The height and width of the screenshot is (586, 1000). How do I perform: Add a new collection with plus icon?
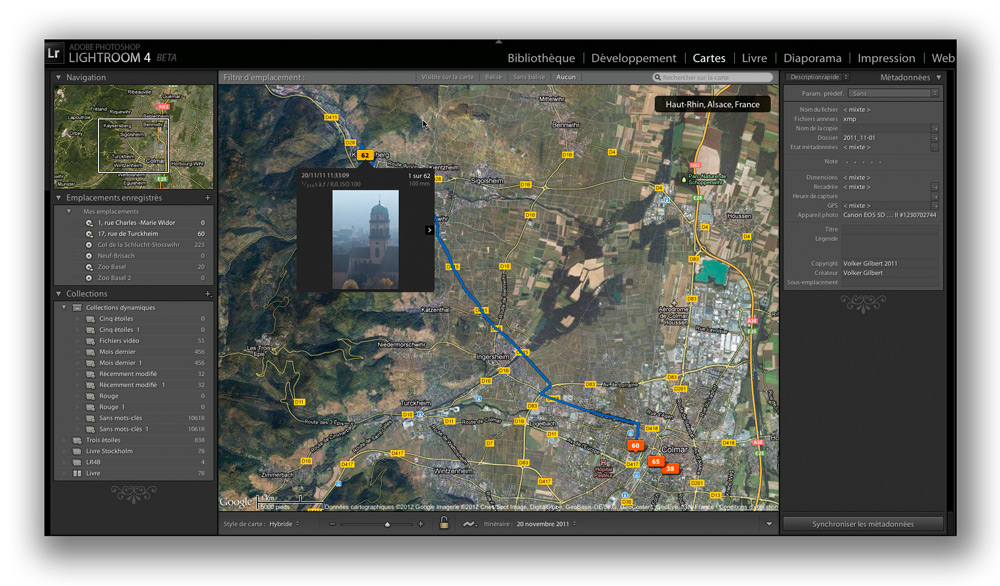[x=207, y=294]
